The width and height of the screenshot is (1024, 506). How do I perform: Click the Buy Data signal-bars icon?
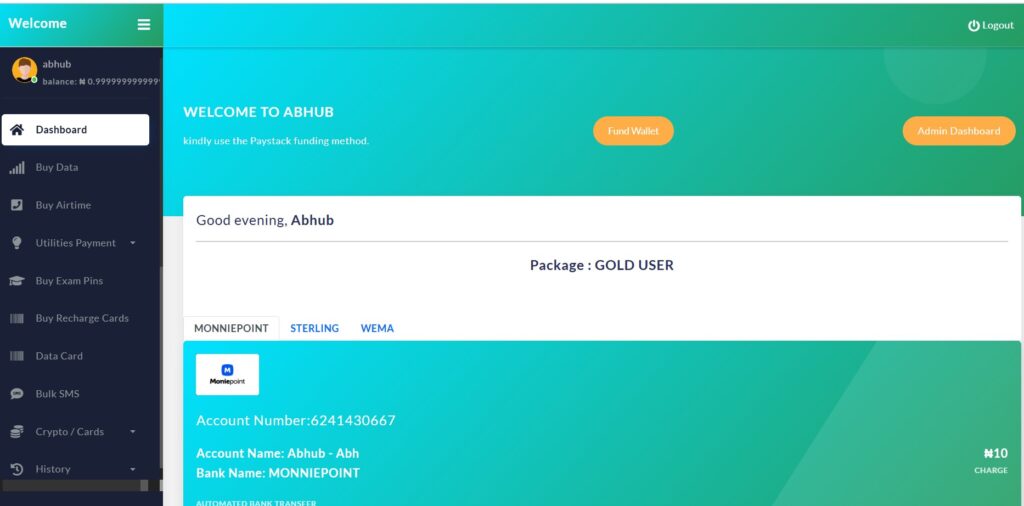17,168
